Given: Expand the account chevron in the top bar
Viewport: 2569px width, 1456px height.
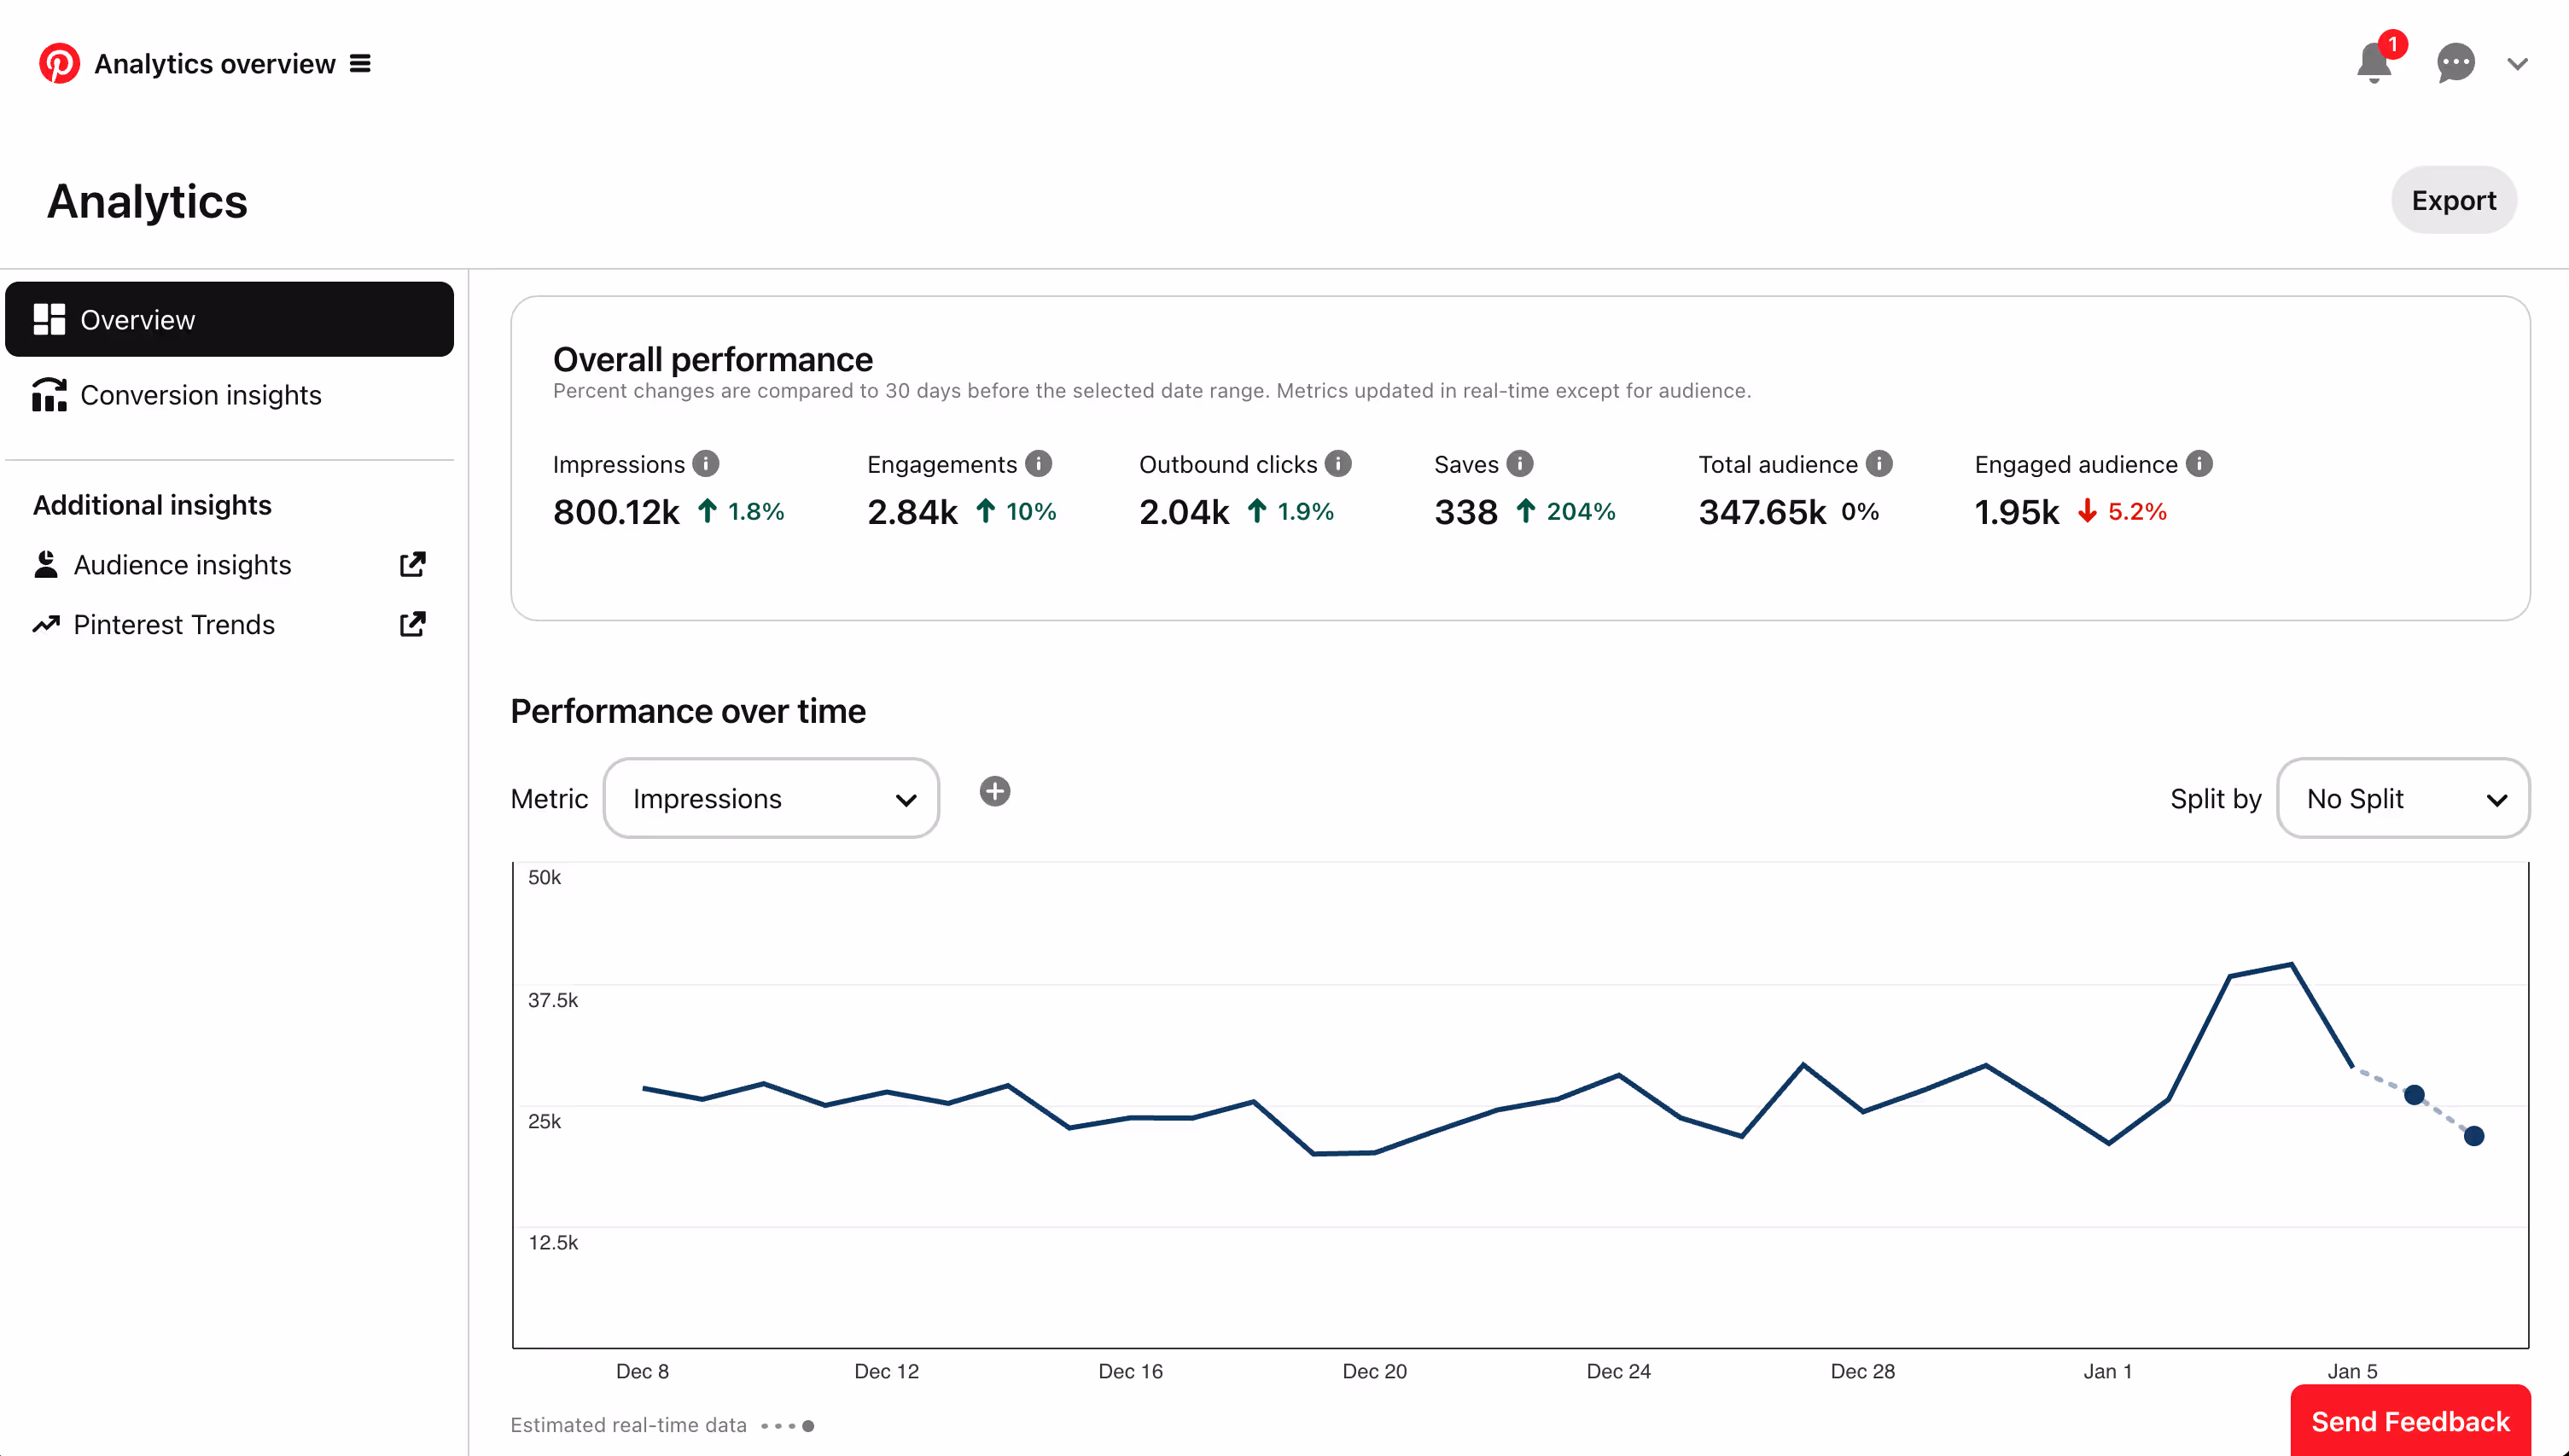Looking at the screenshot, I should tap(2519, 63).
